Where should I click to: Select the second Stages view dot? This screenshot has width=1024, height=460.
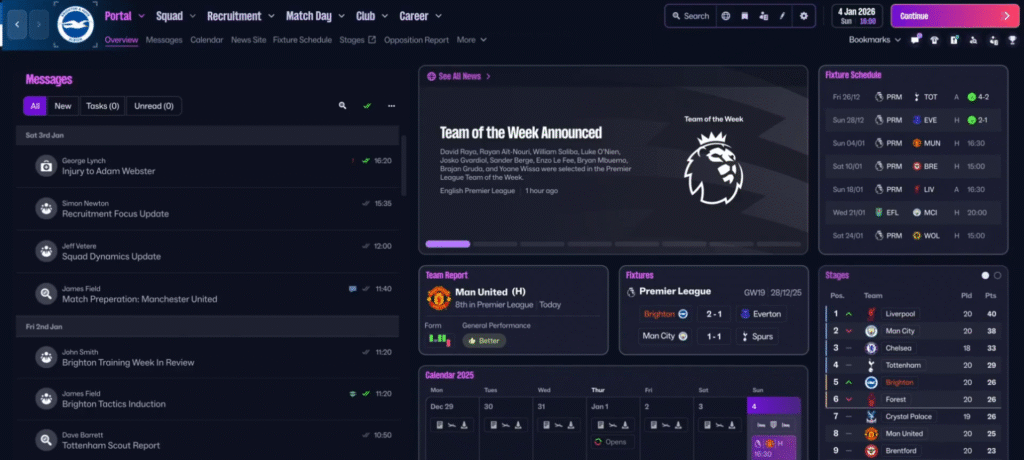click(x=997, y=276)
